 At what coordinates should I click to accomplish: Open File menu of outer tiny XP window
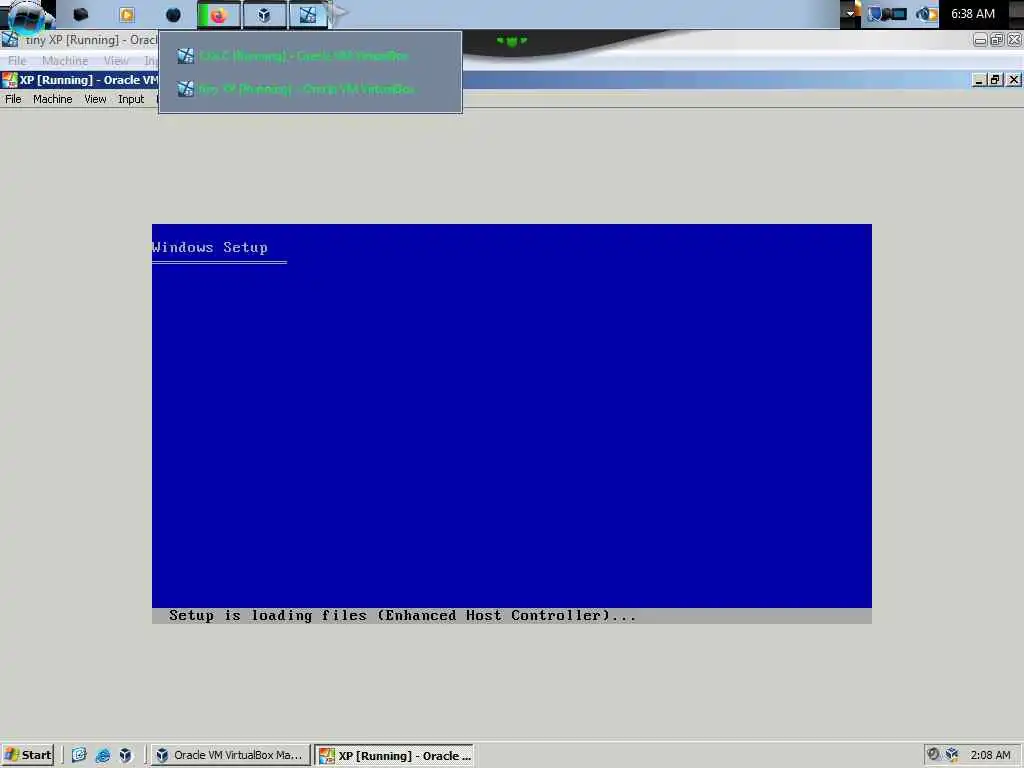pos(17,61)
